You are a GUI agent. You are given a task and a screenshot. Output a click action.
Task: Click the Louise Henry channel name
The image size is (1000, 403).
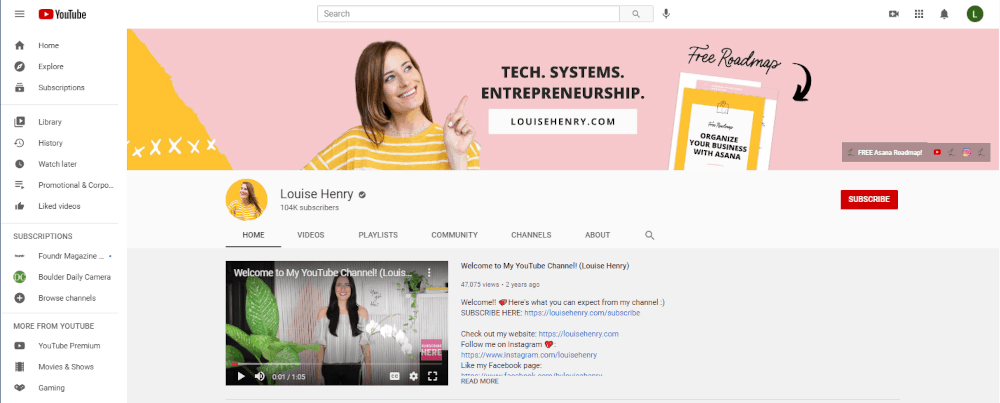point(317,194)
